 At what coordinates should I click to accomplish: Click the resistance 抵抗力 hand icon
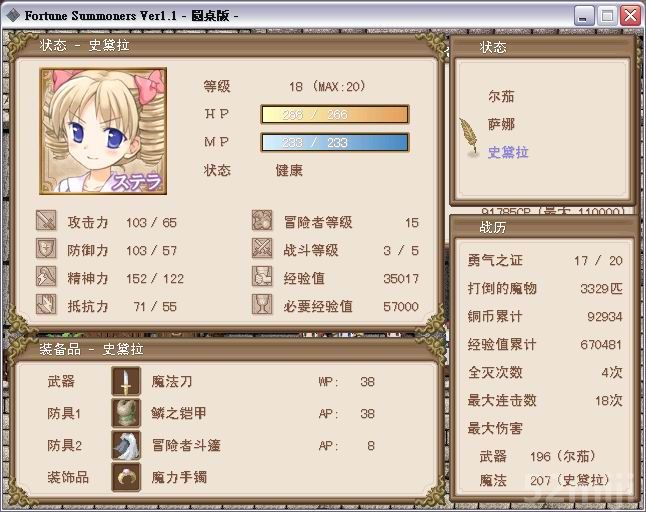(46, 304)
